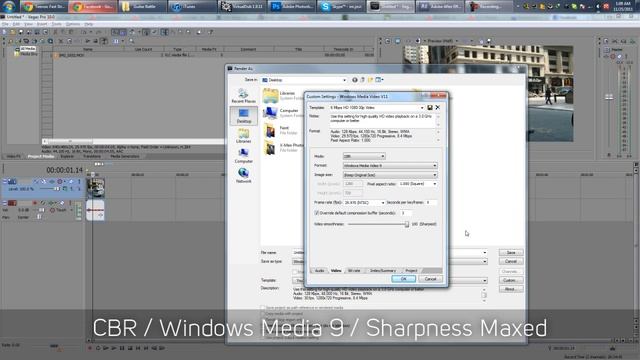Click the Seconds per keyframe field

coord(431,202)
